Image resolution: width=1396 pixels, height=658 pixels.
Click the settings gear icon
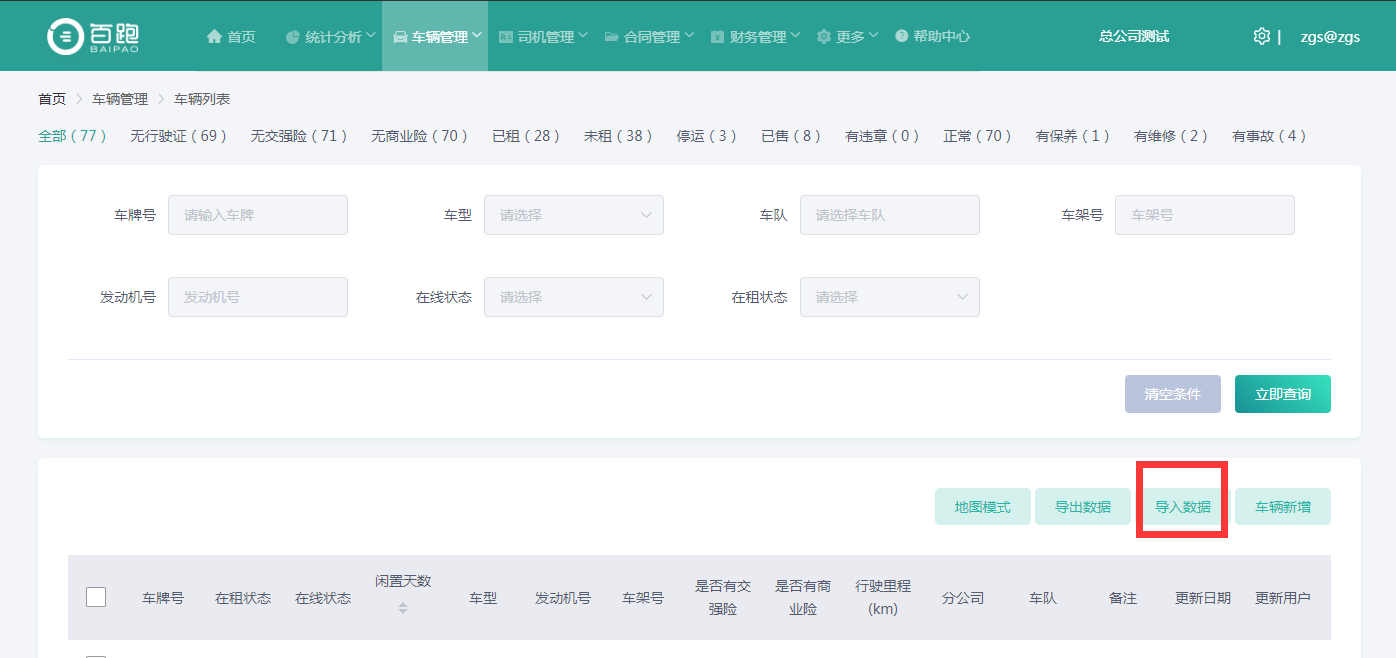pos(1261,36)
